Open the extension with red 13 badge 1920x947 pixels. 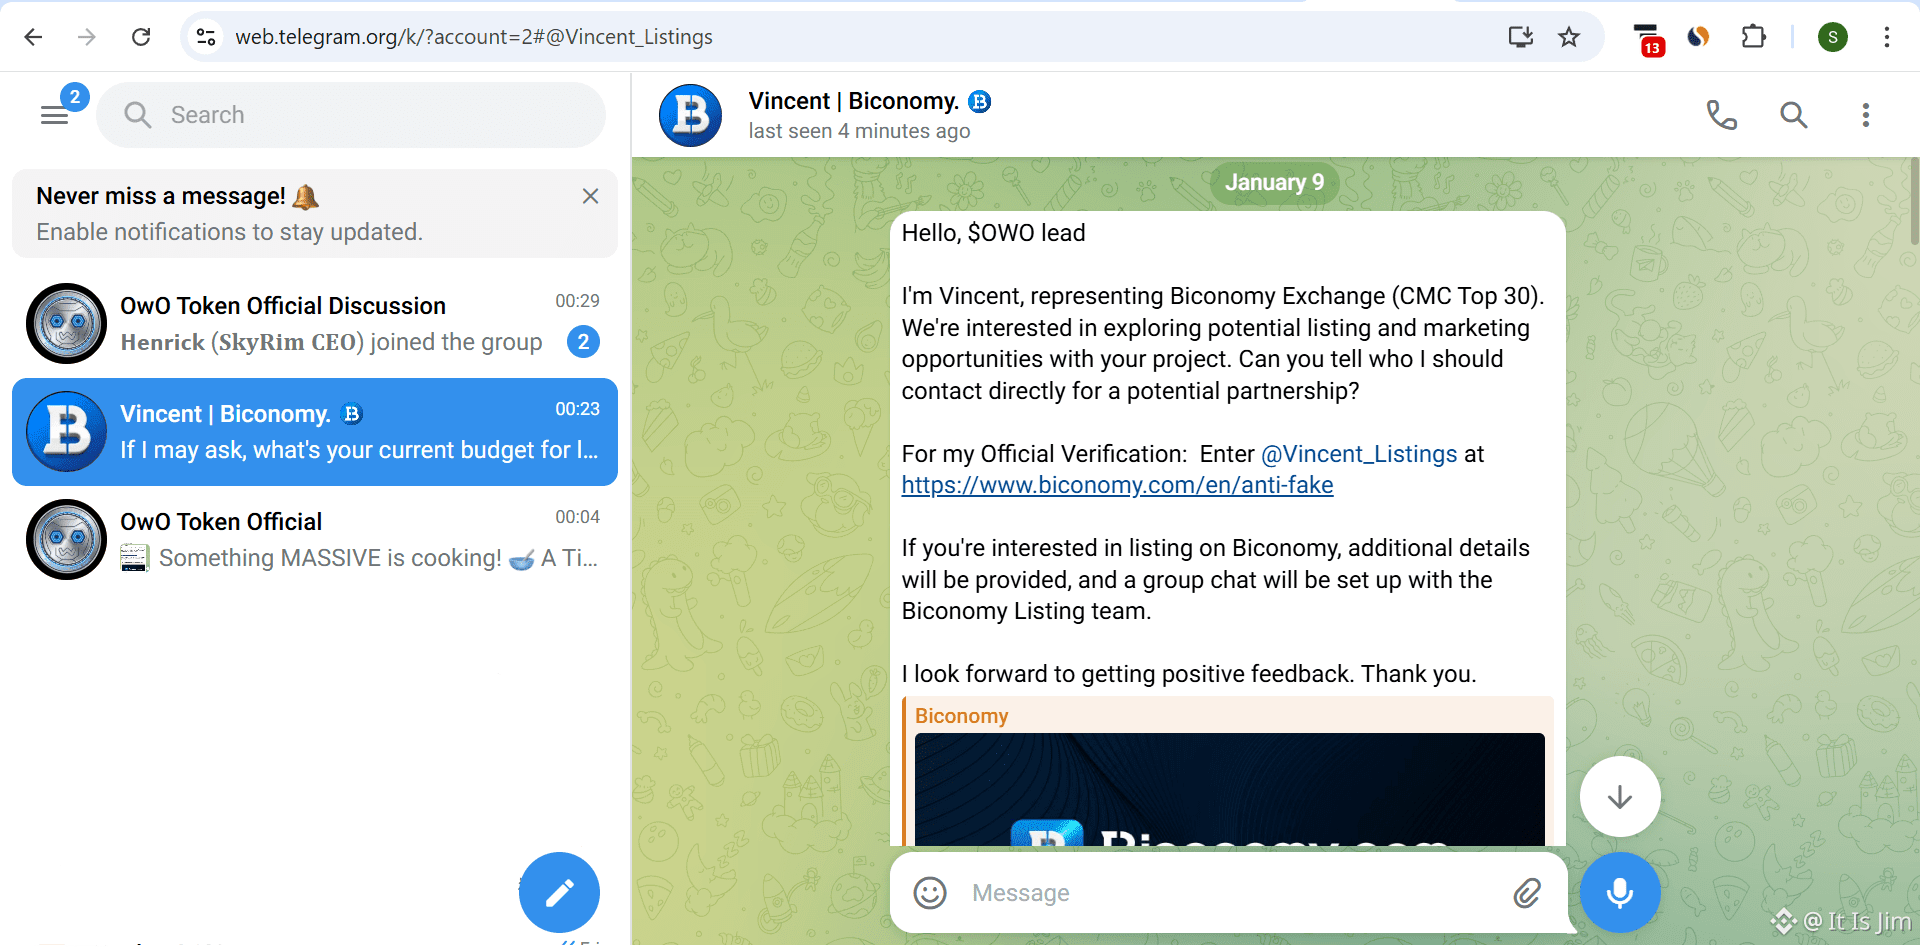[1647, 39]
